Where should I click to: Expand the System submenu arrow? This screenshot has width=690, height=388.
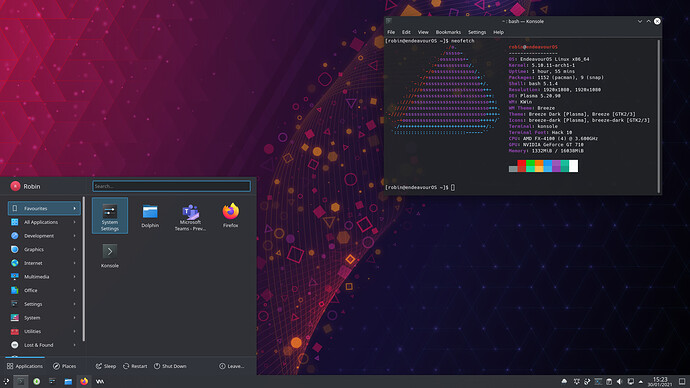(x=74, y=318)
